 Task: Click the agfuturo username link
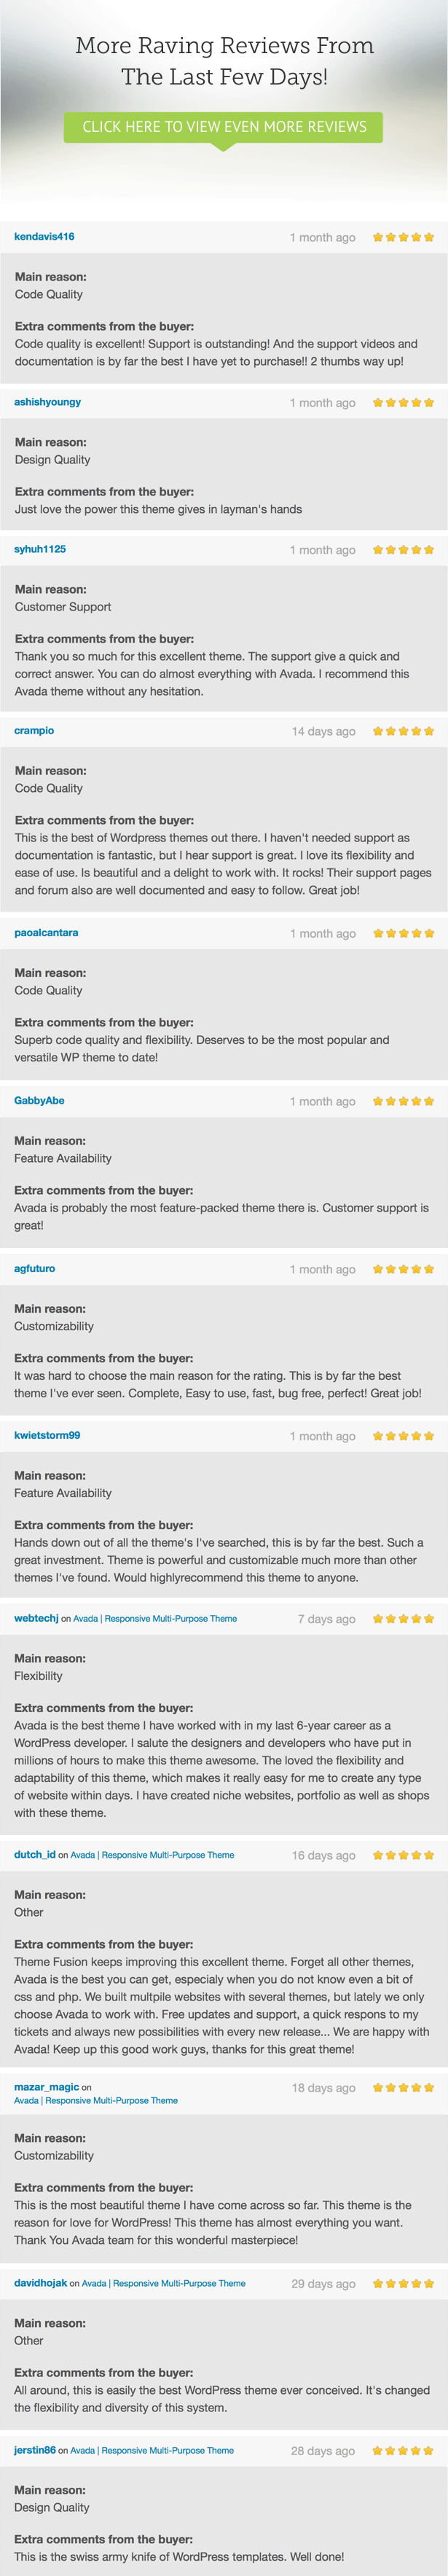click(35, 1269)
